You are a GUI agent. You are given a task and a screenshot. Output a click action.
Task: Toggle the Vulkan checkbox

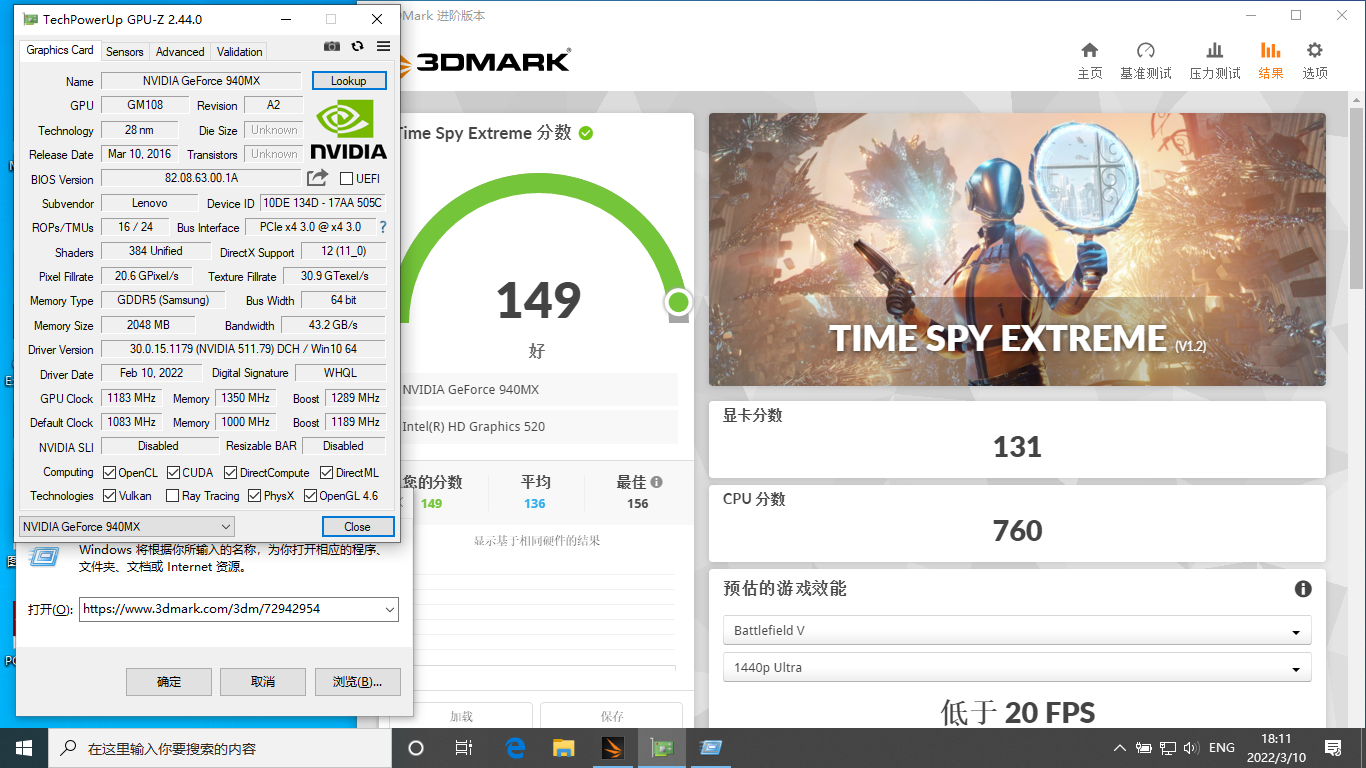109,495
